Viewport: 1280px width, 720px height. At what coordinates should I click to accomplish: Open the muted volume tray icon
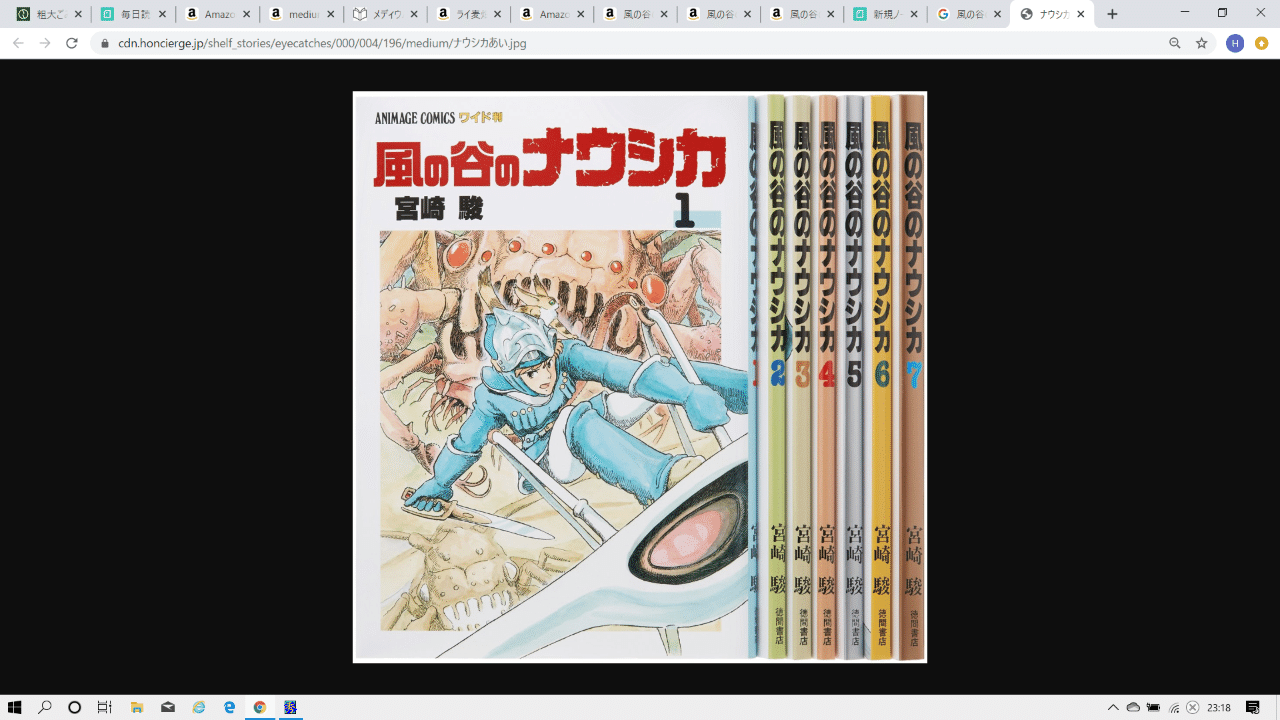pos(1192,707)
